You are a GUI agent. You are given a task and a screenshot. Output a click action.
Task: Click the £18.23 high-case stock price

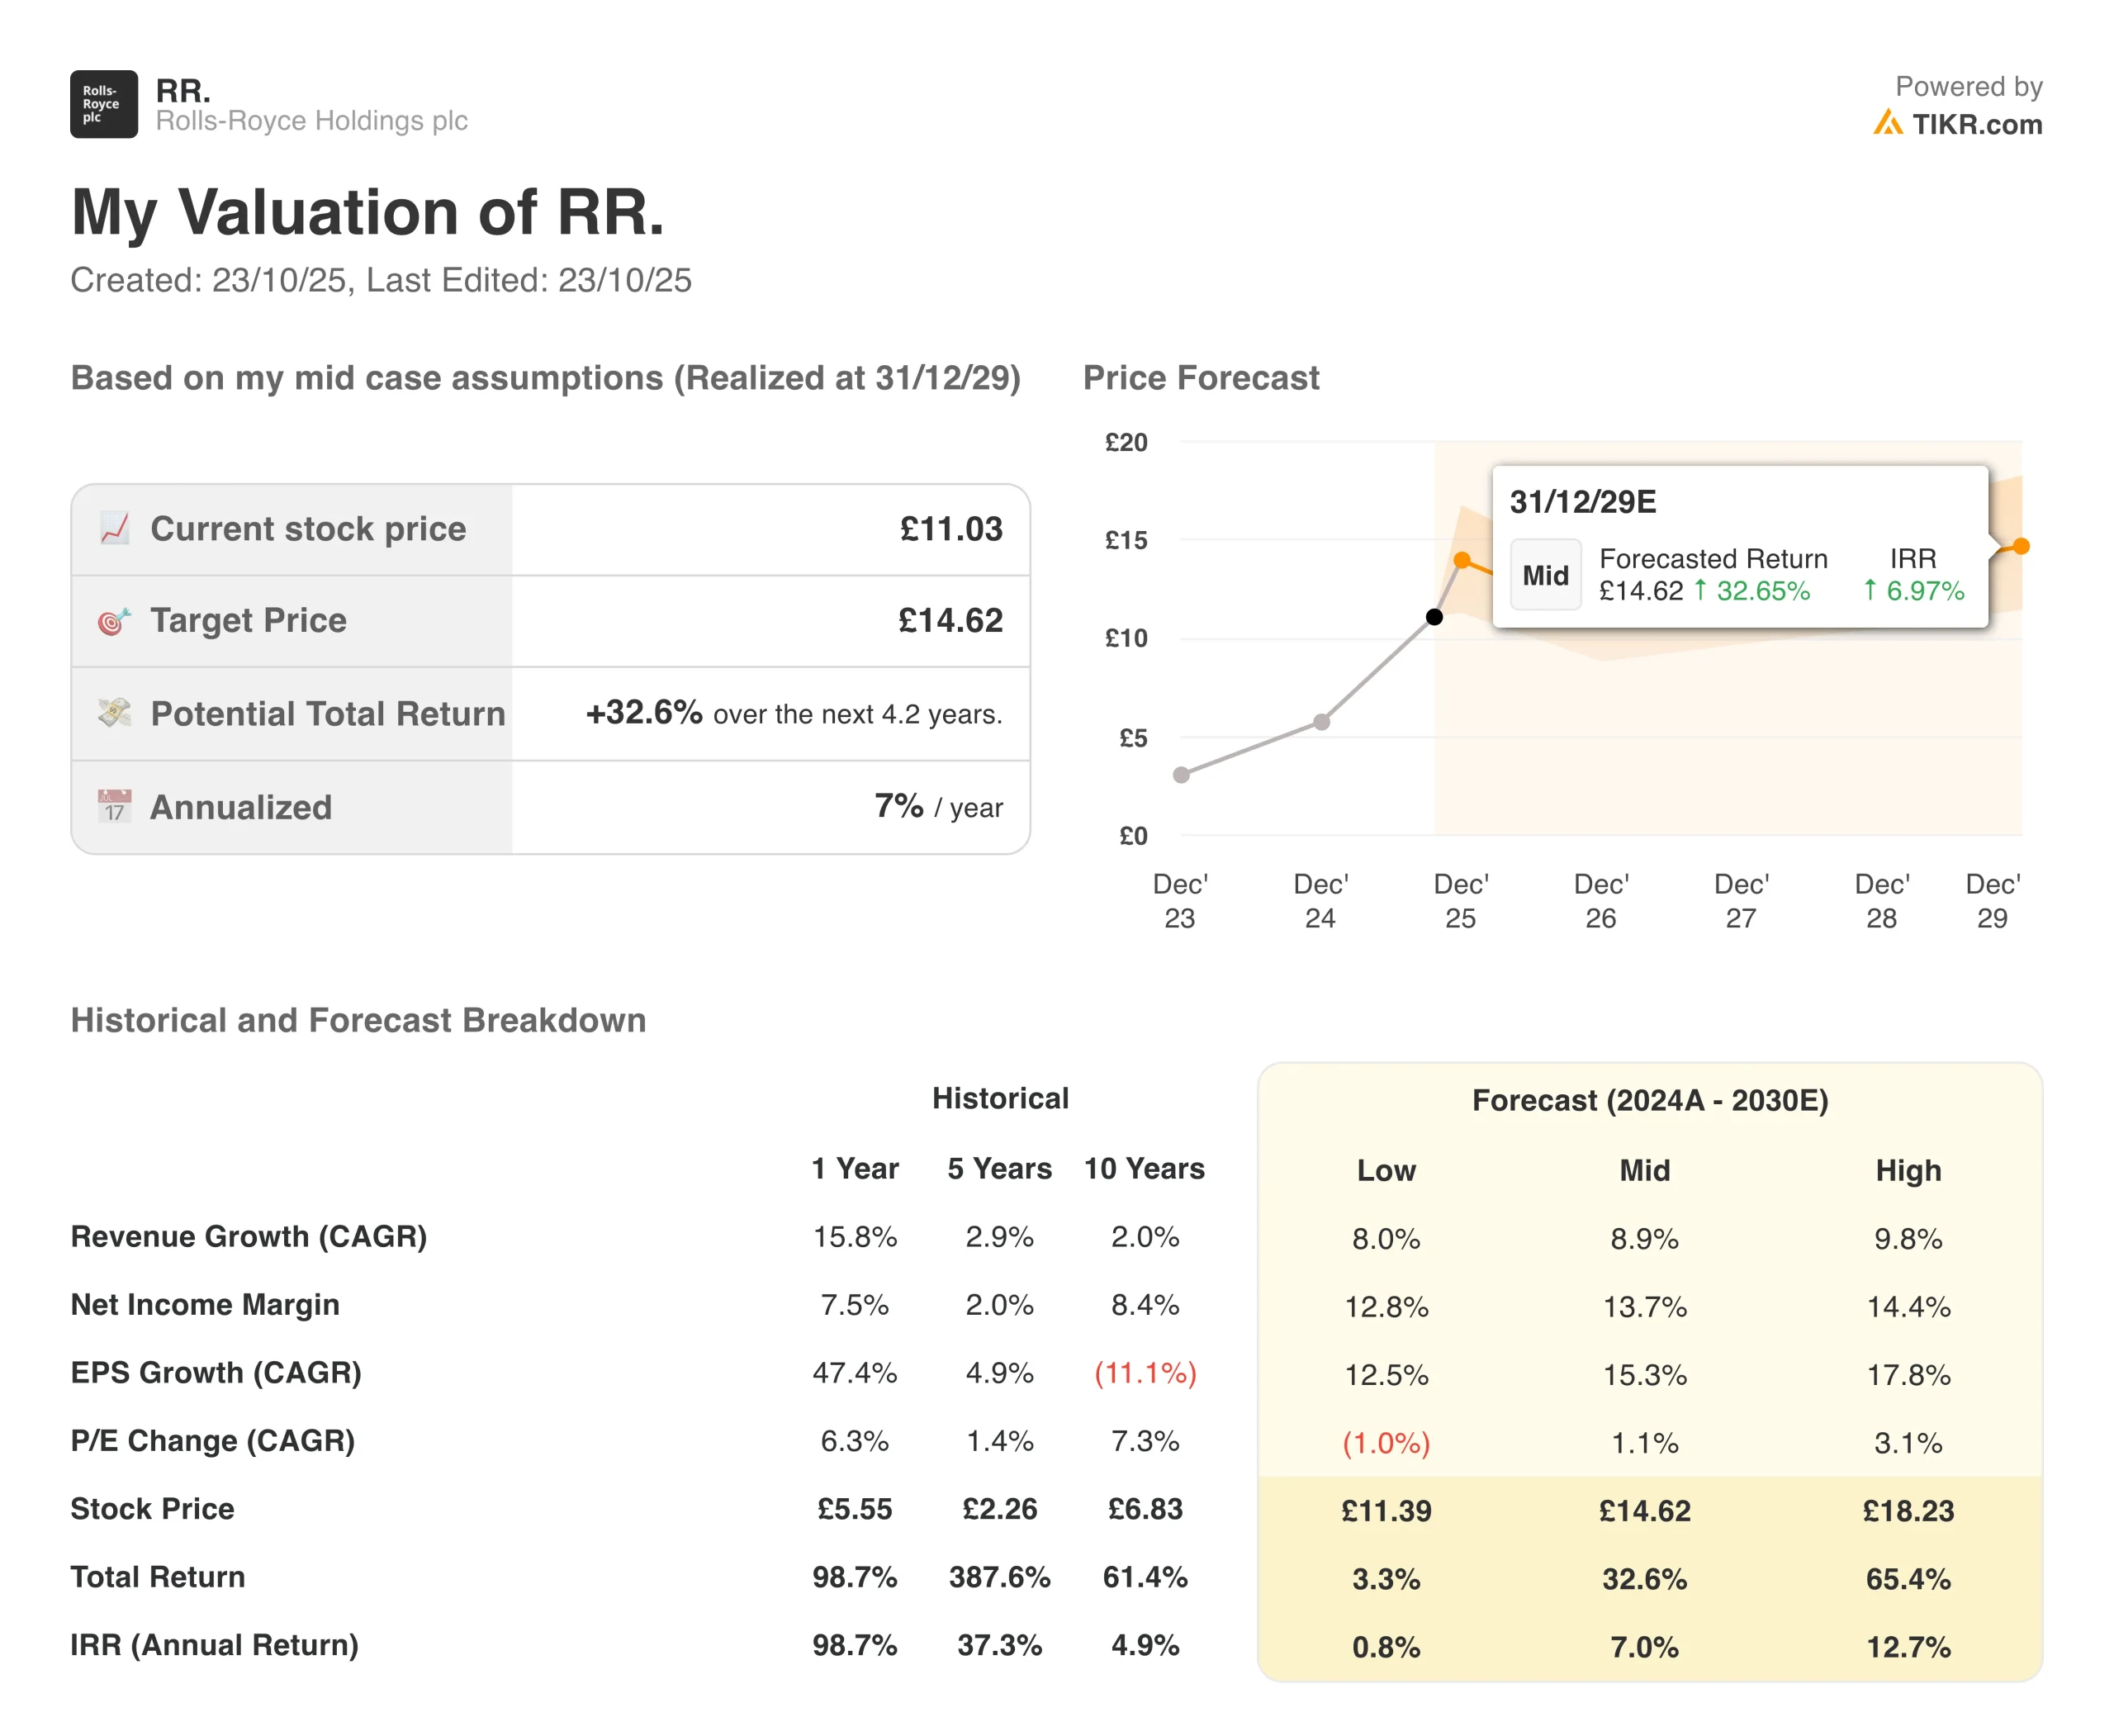pyautogui.click(x=1908, y=1510)
